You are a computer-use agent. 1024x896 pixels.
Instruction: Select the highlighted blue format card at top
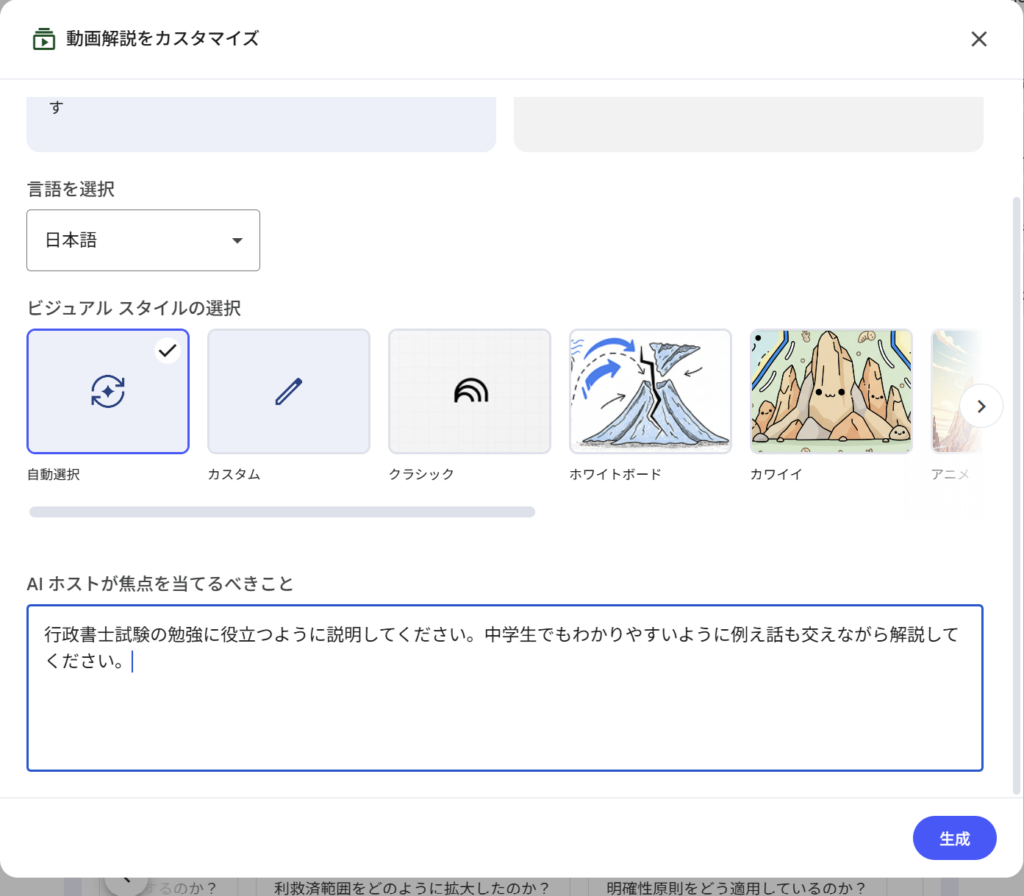coord(261,124)
